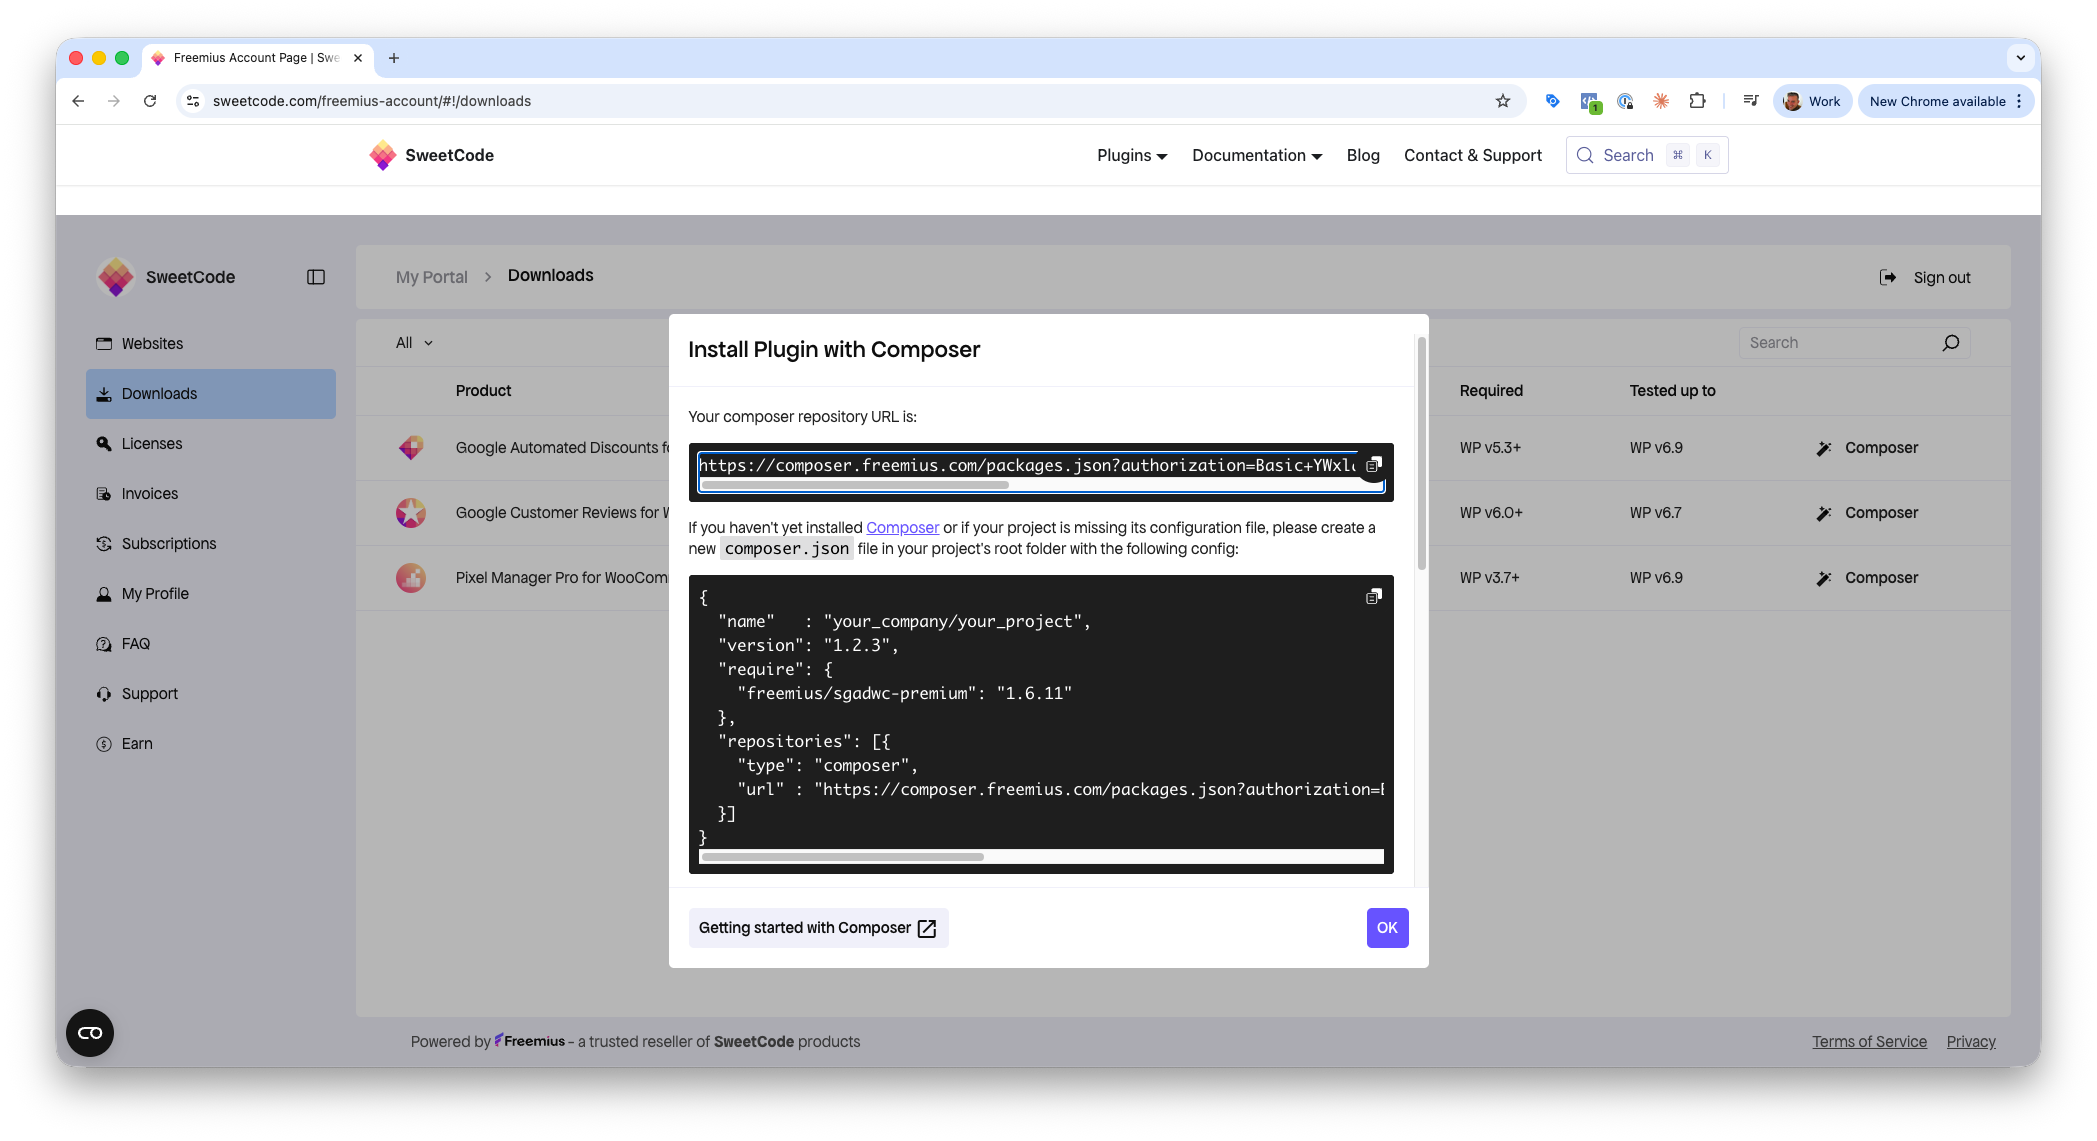Expand the Plugins menu
The width and height of the screenshot is (2097, 1141).
click(1131, 155)
